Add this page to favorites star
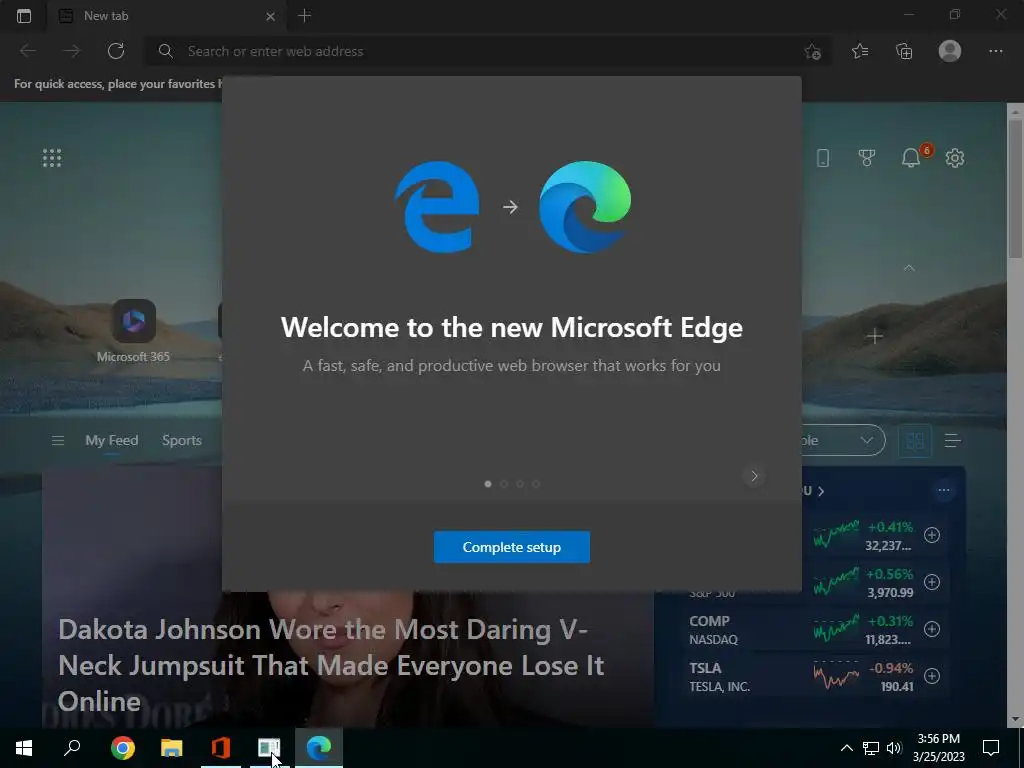The width and height of the screenshot is (1024, 768). click(x=812, y=52)
